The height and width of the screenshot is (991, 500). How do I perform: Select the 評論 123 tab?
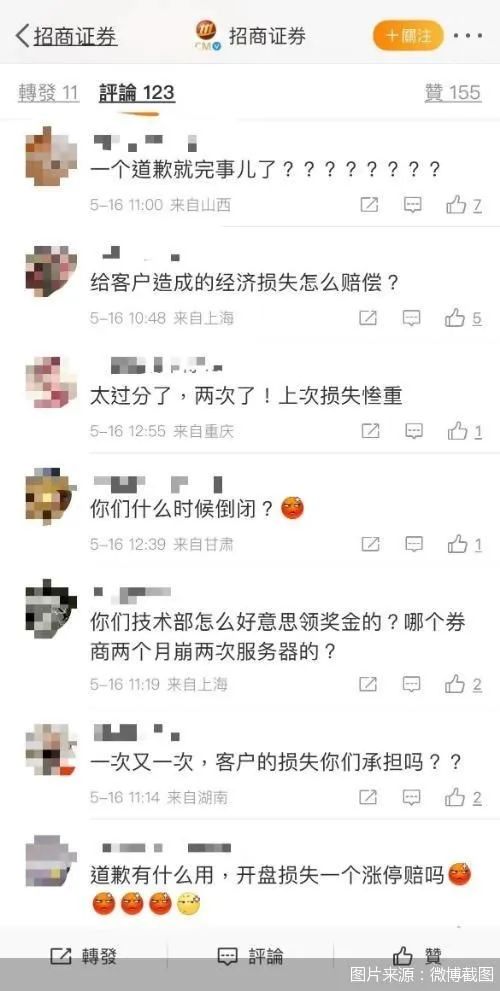(137, 93)
